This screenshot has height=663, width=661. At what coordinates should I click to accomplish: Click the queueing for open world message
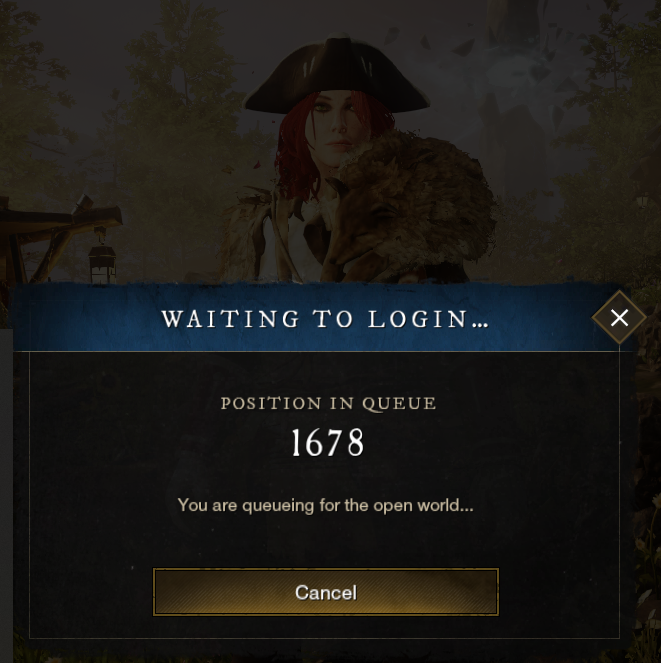[325, 505]
